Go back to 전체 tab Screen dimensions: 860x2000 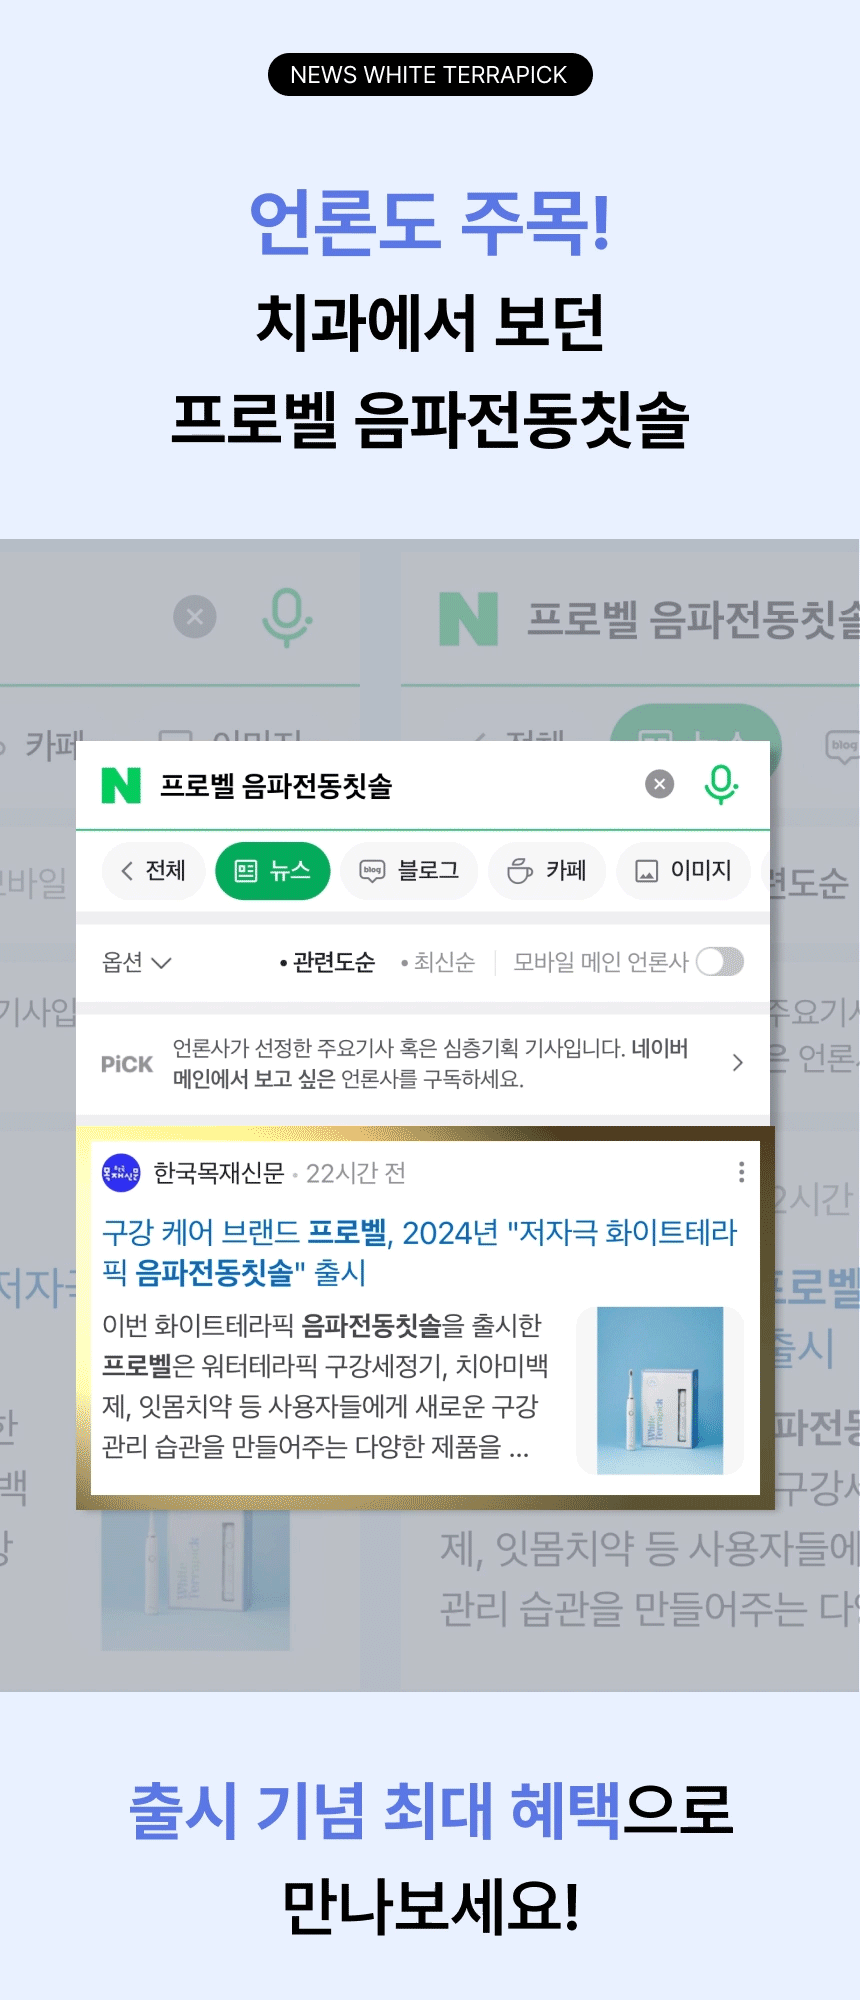coord(154,871)
